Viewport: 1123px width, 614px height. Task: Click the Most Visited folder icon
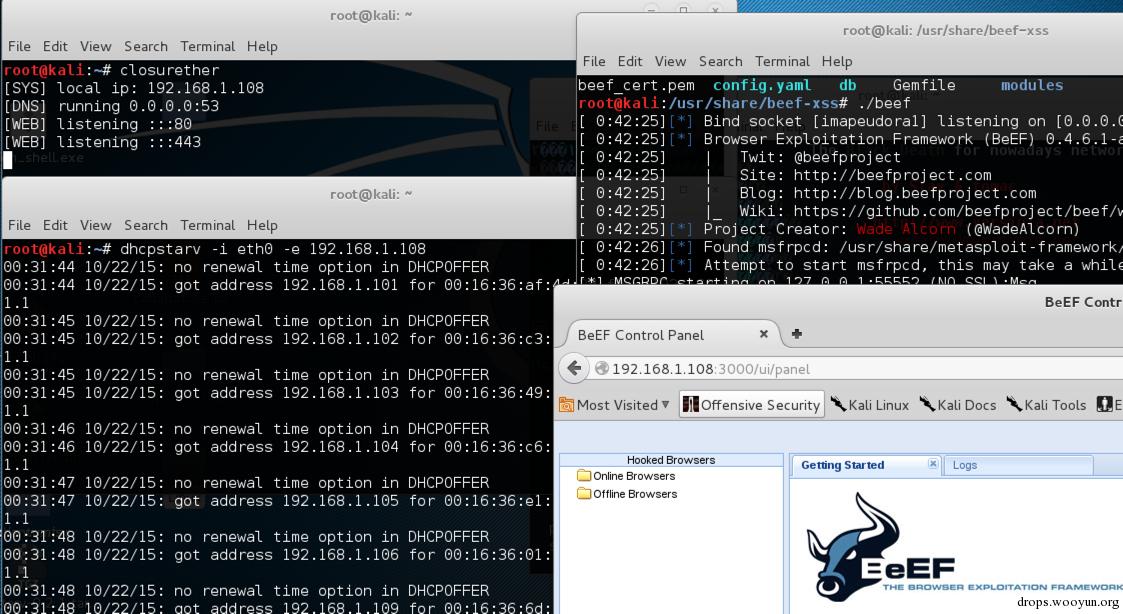point(567,406)
